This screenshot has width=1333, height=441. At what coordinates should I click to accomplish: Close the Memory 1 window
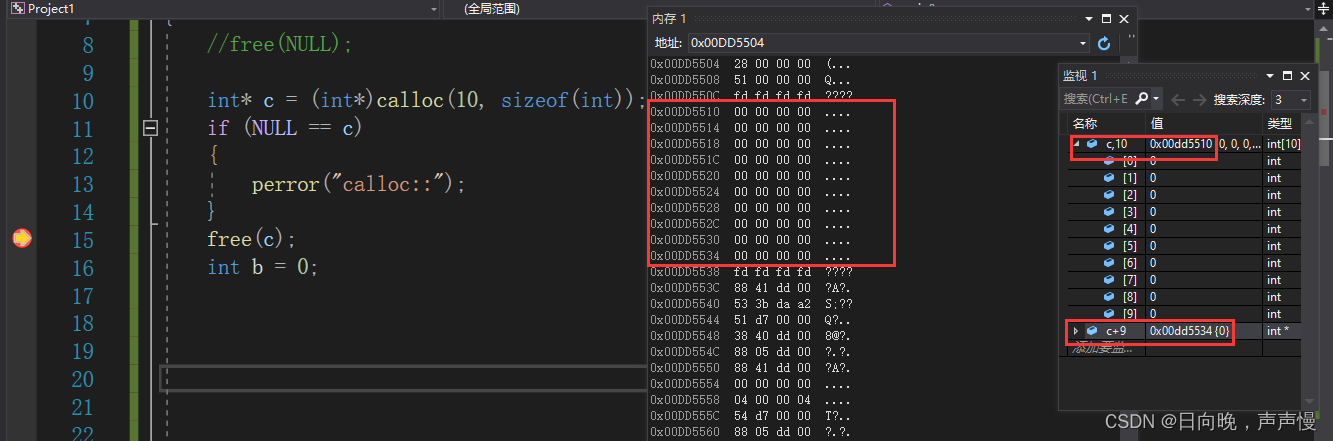tap(1125, 19)
